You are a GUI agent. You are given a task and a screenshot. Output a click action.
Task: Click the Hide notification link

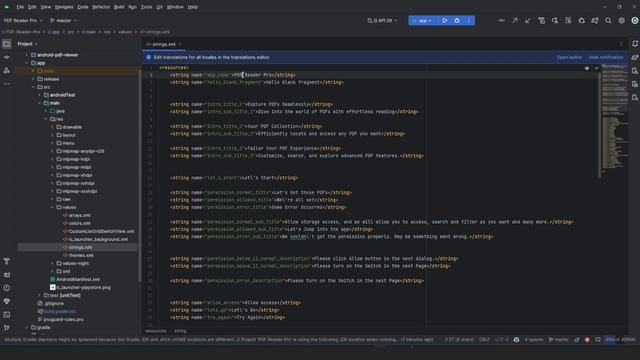point(606,58)
